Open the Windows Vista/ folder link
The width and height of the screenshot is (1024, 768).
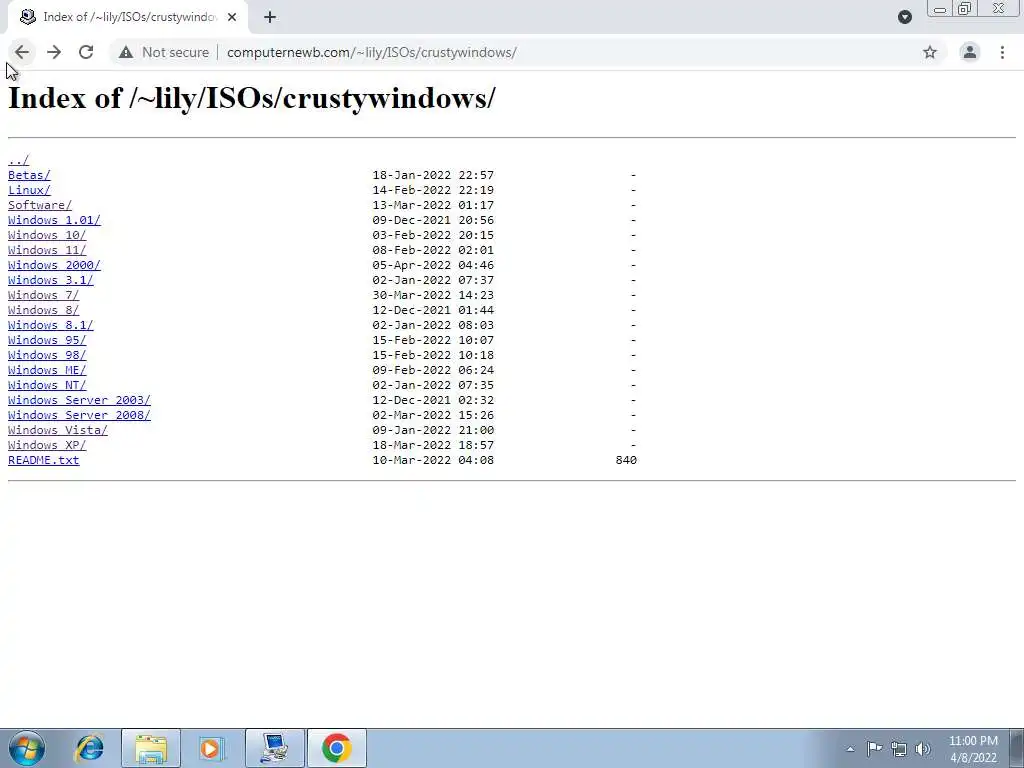(57, 430)
